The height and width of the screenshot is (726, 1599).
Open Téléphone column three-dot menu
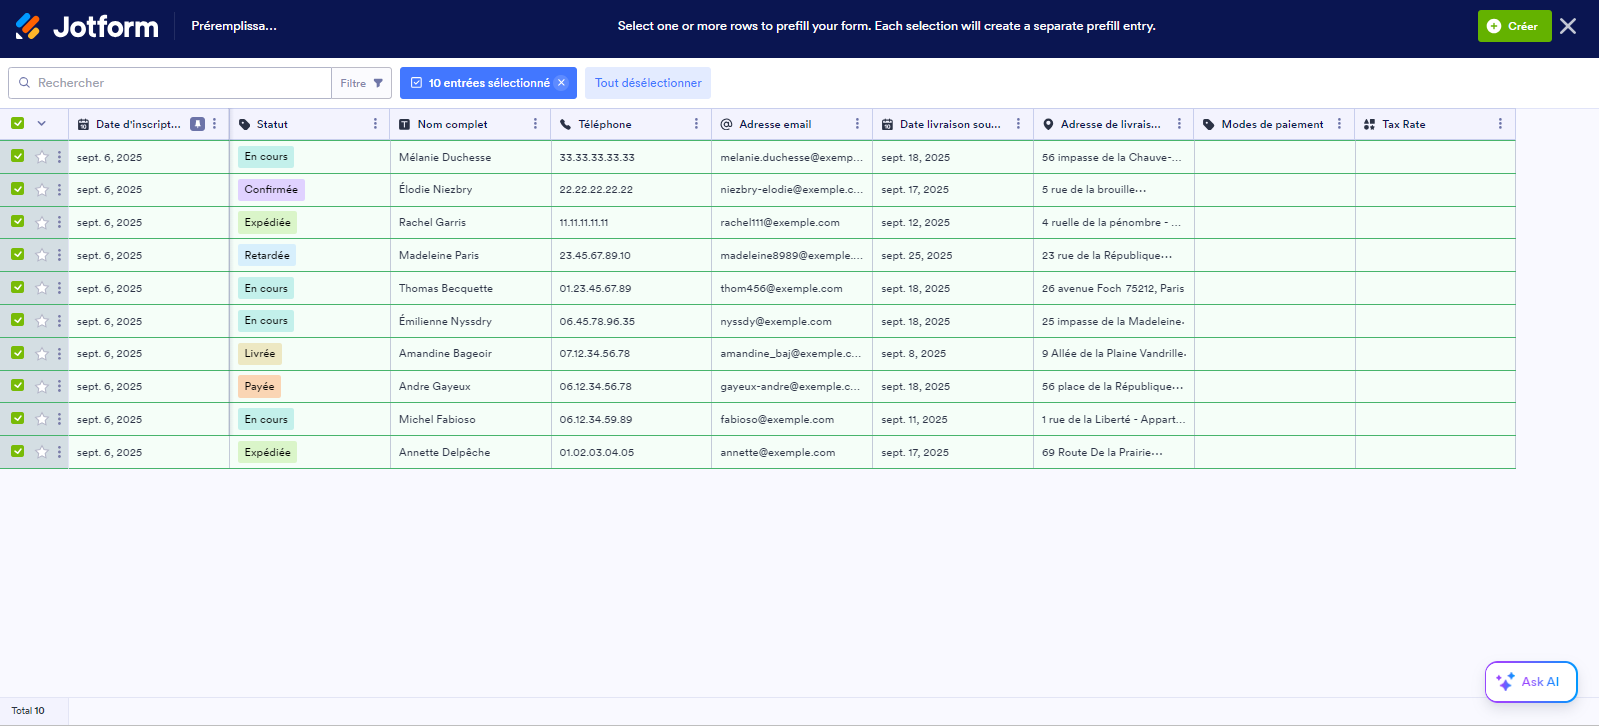click(696, 124)
